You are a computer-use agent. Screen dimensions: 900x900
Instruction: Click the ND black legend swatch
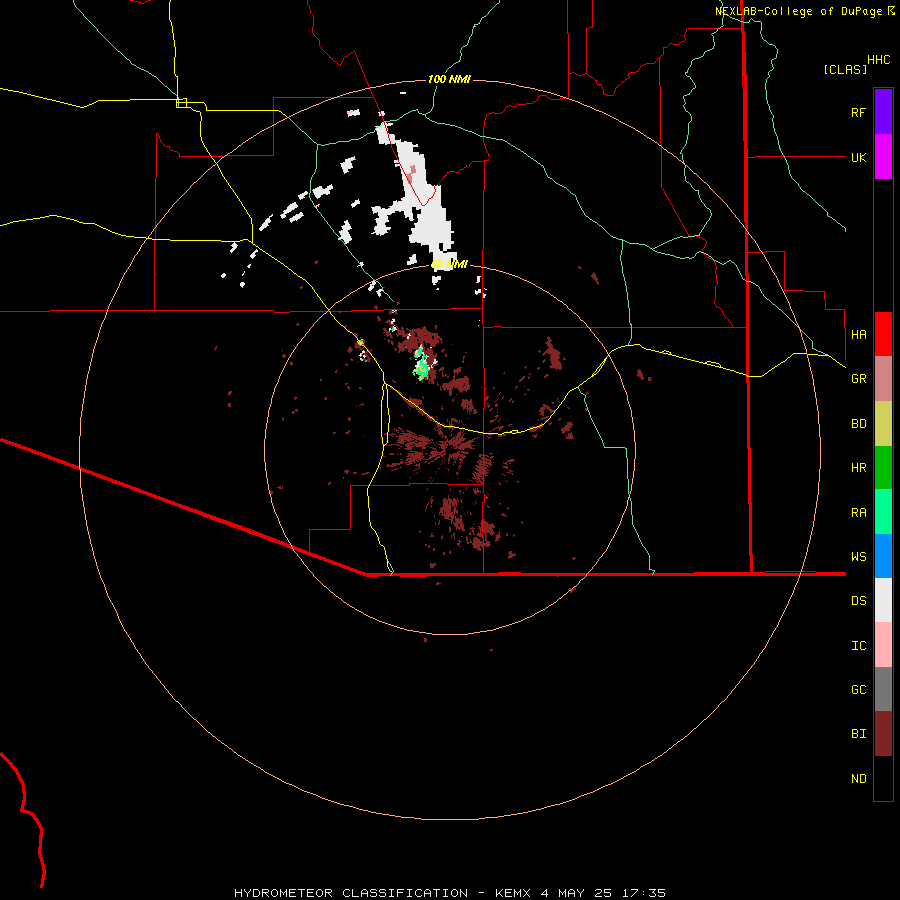(883, 778)
